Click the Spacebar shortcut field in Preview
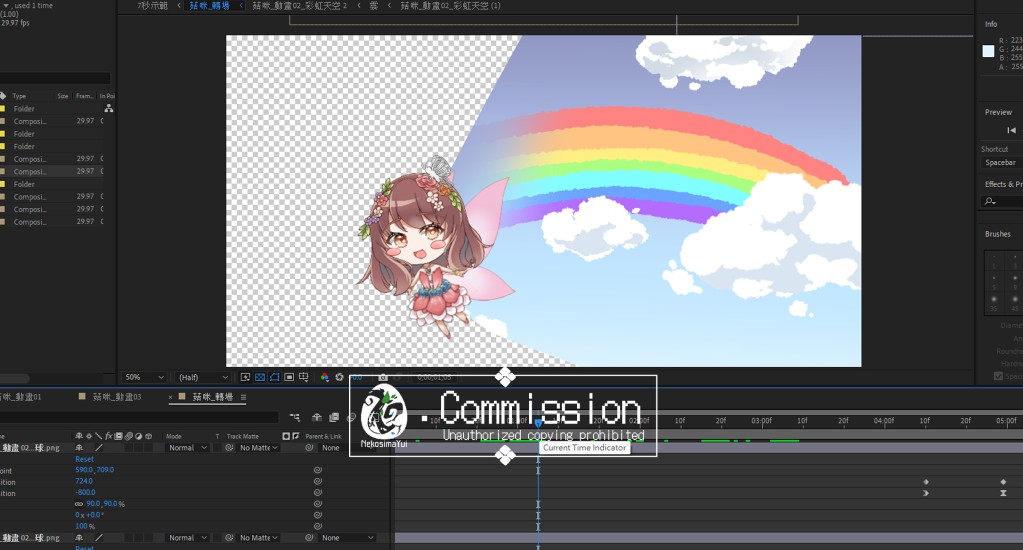 click(1000, 162)
